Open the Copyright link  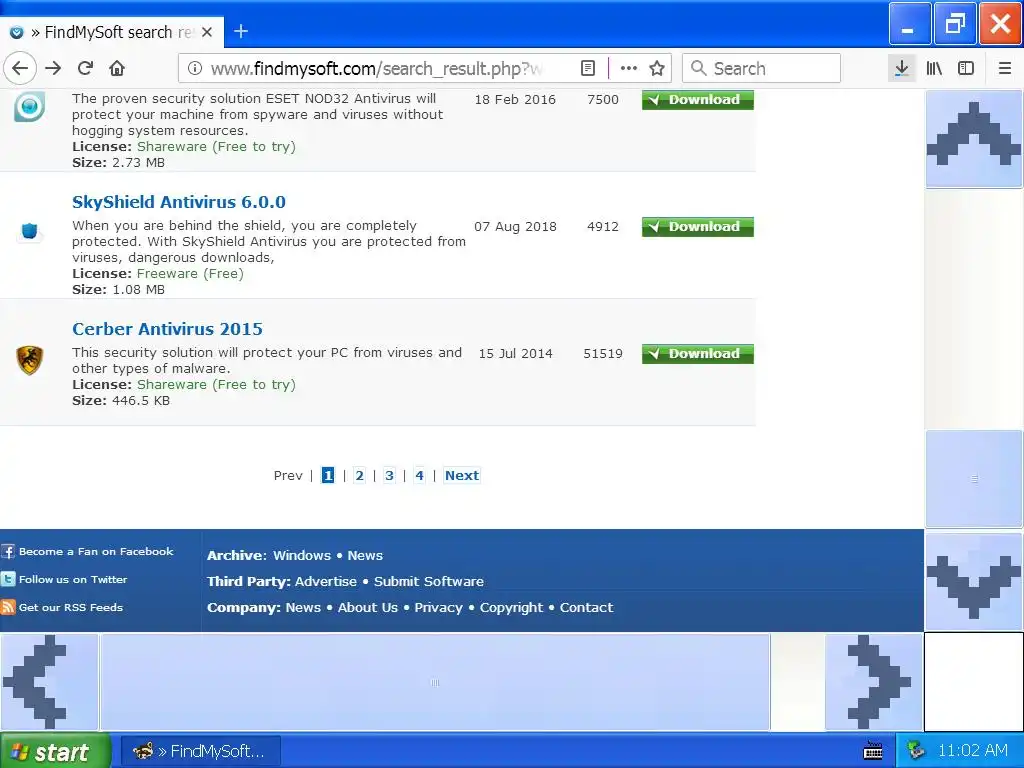(x=511, y=607)
